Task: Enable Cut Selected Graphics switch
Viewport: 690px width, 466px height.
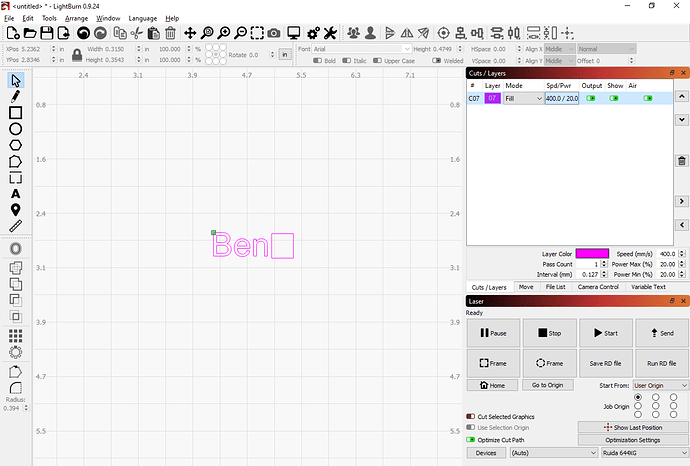Action: click(470, 416)
